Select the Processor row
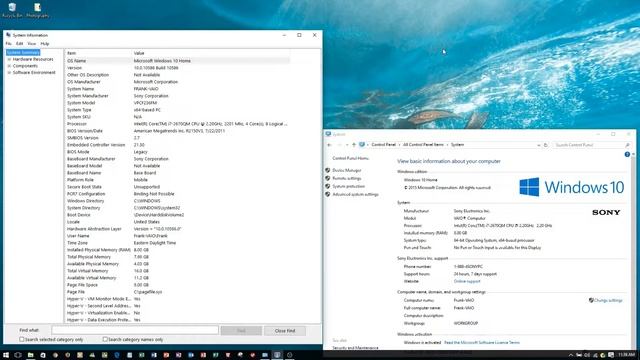640x360 pixels. coord(178,124)
